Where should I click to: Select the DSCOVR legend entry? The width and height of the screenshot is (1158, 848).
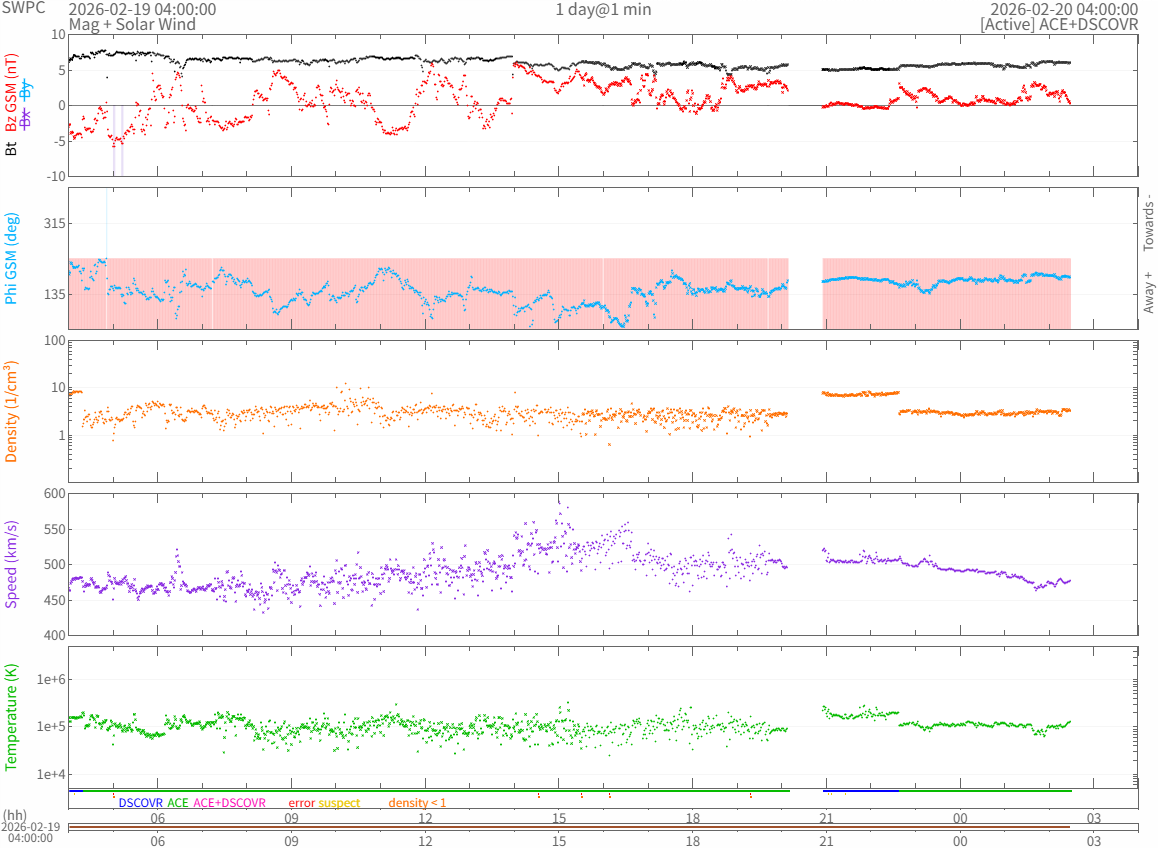coord(140,802)
